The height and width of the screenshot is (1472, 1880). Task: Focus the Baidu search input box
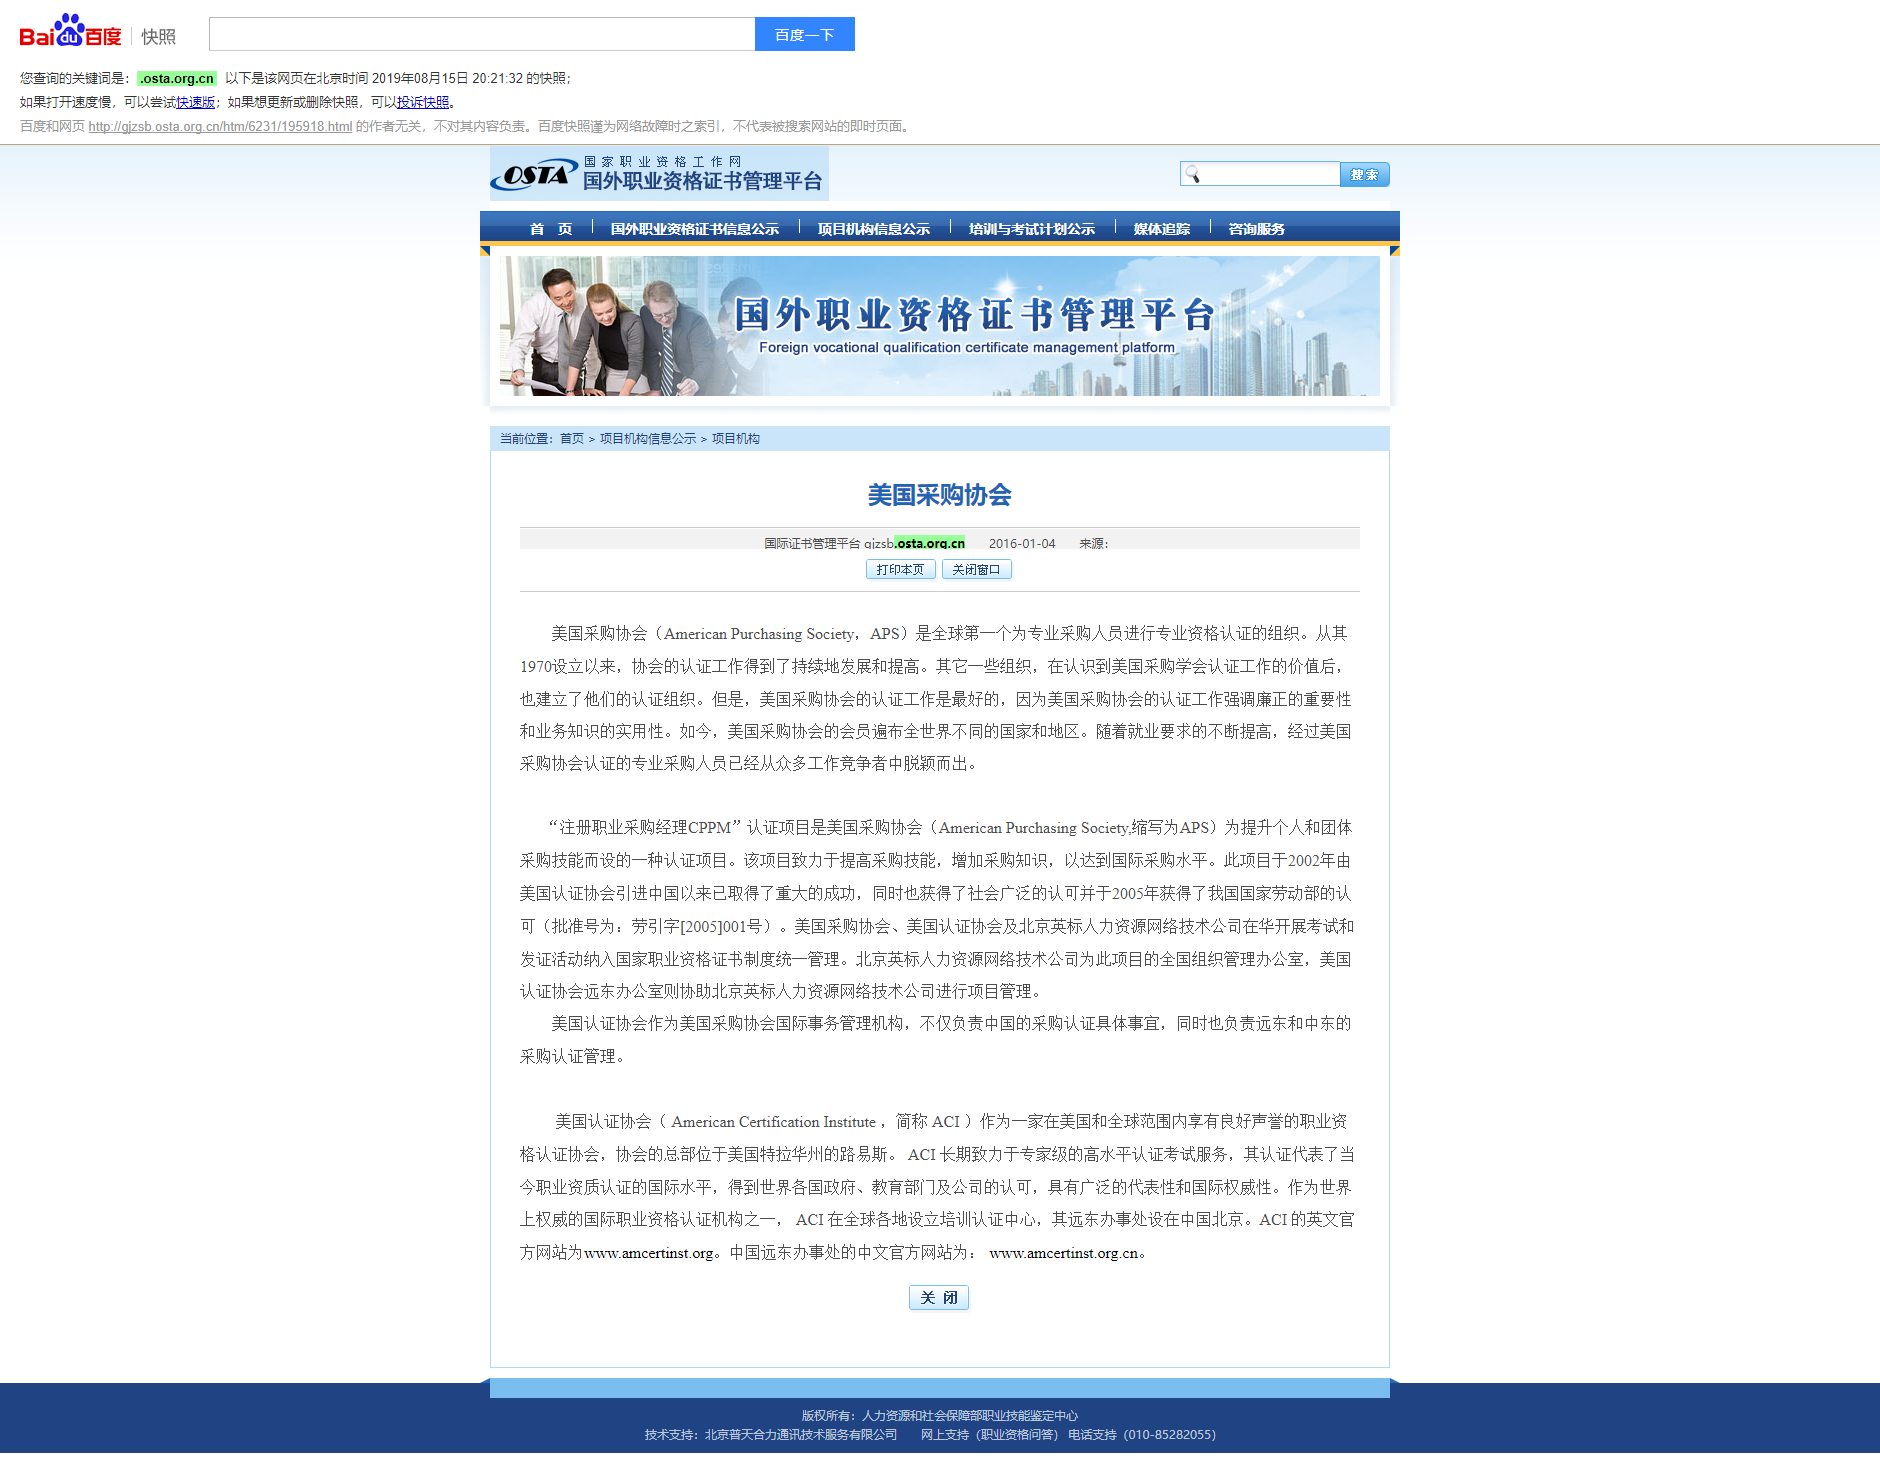(x=482, y=34)
